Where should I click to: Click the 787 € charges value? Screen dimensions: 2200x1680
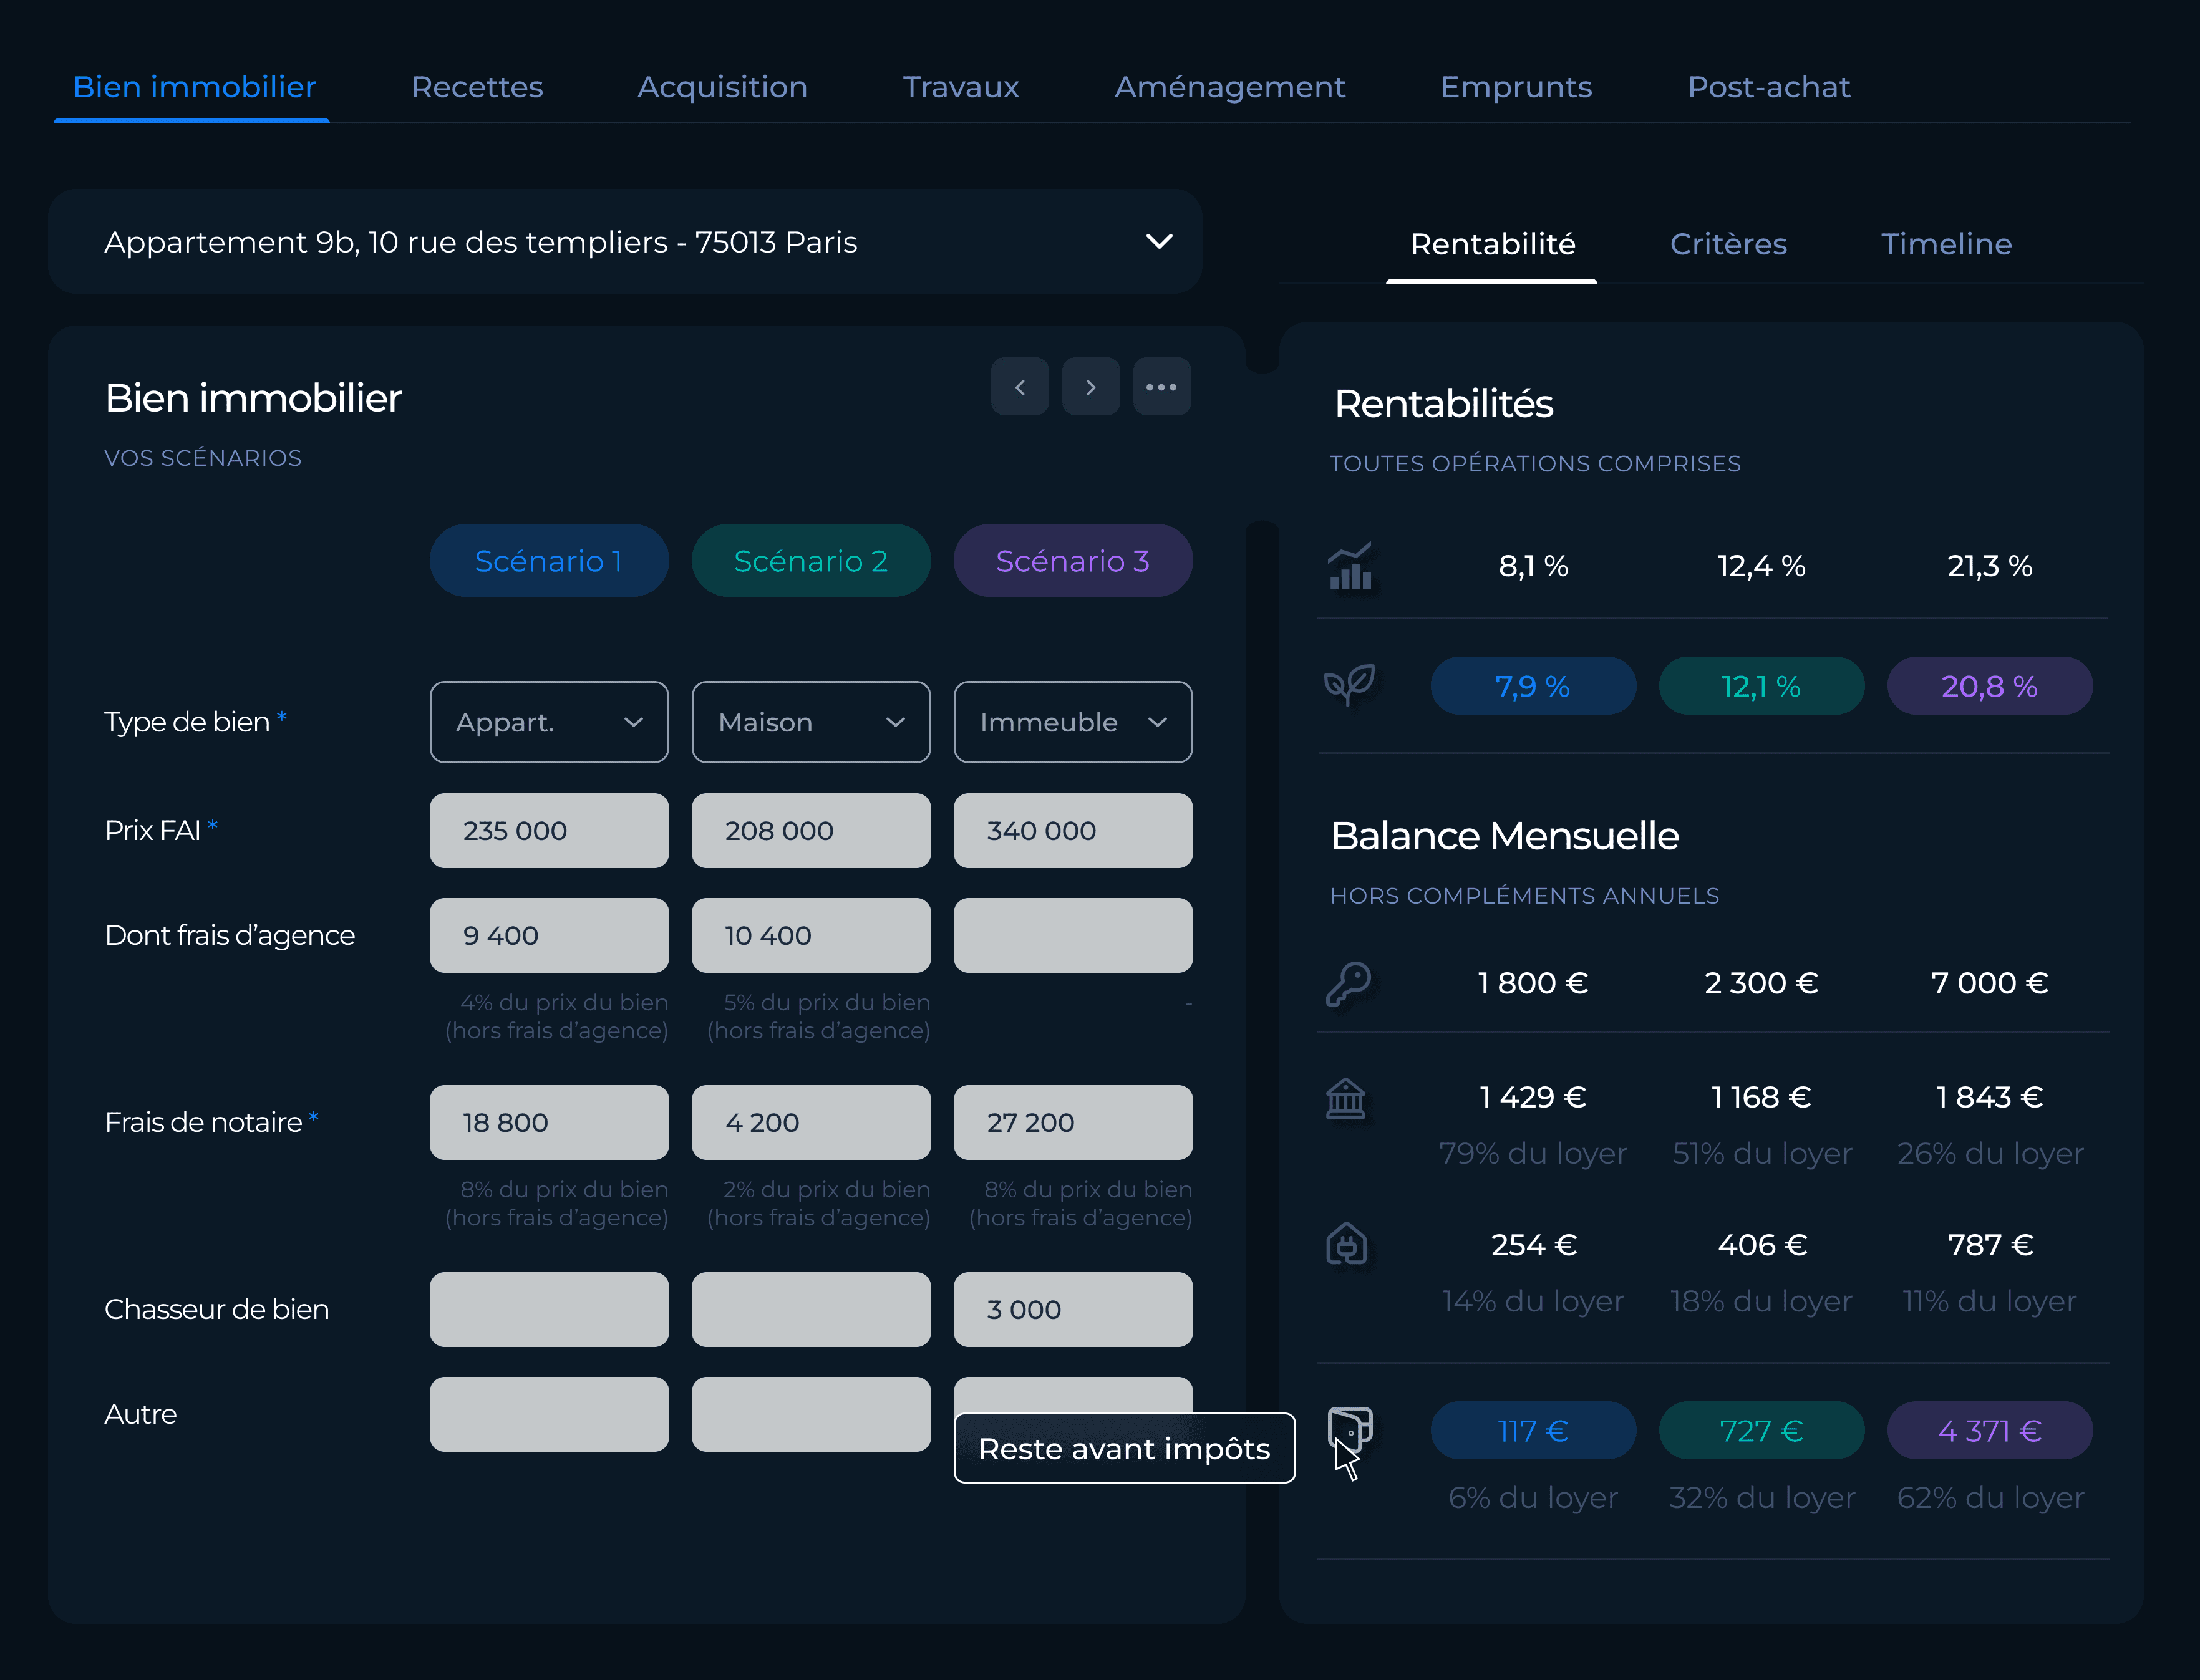tap(1989, 1246)
